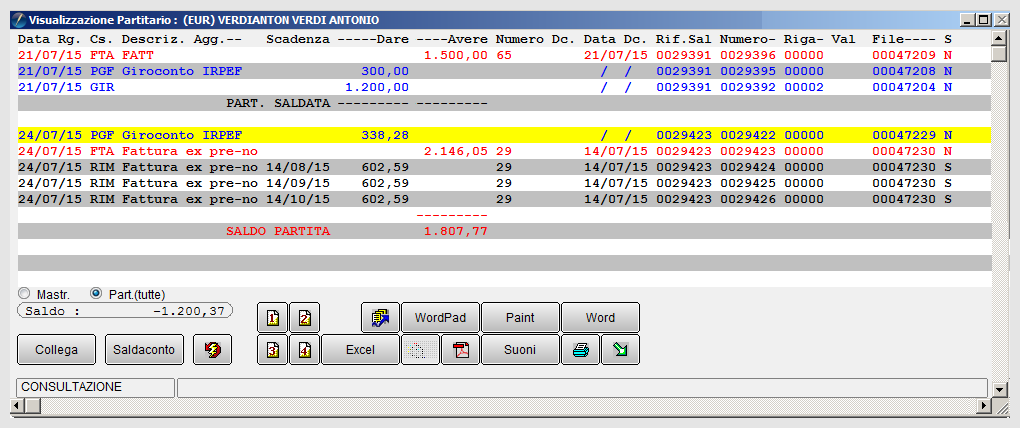Click the green arrow exit icon

click(621, 349)
